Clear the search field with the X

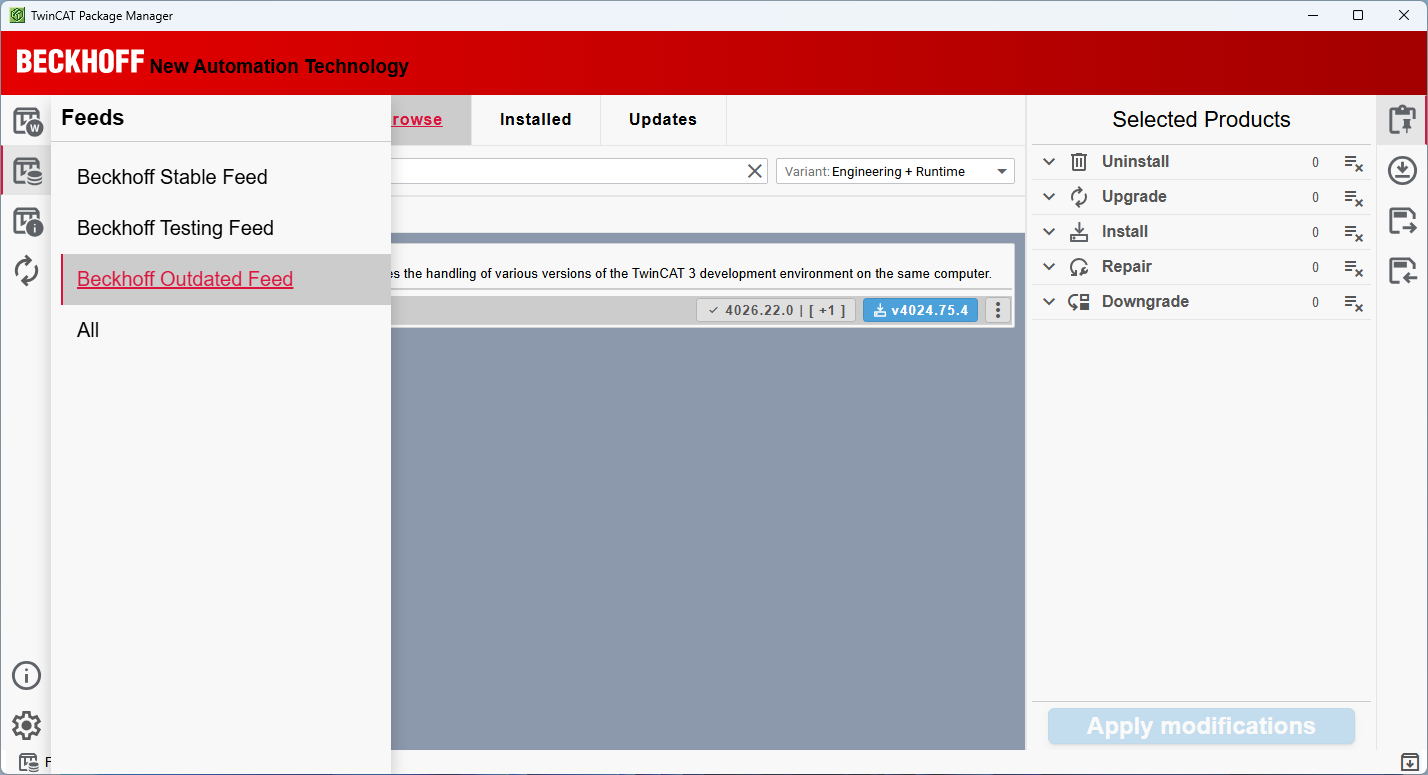756,171
